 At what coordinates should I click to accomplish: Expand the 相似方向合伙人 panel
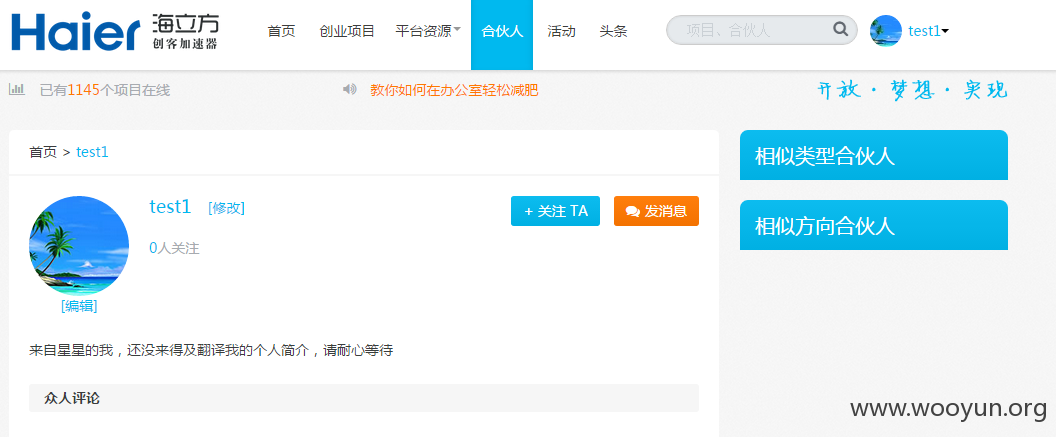(x=873, y=225)
